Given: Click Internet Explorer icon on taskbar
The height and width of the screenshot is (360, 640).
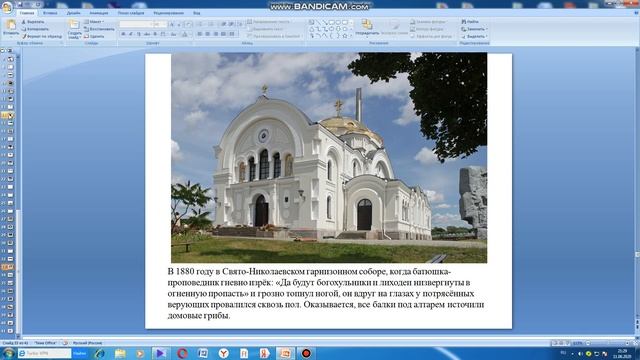Looking at the screenshot, I should (100, 353).
